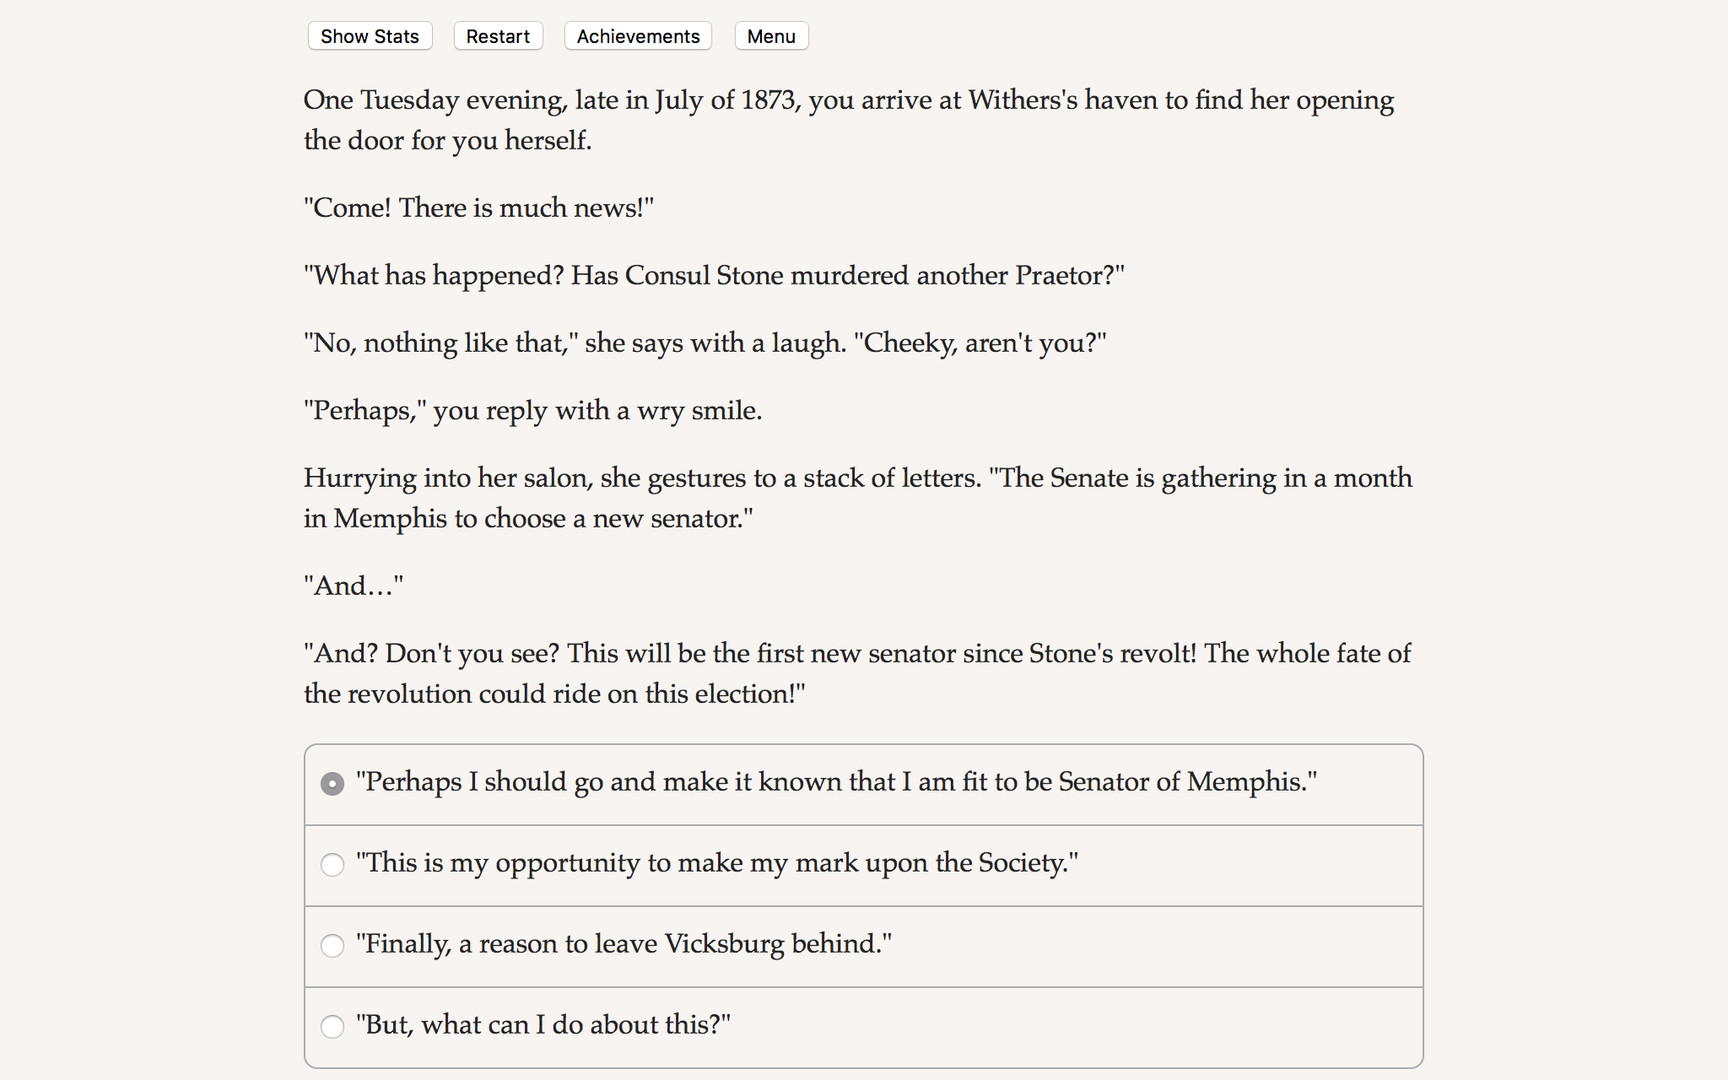Viewport: 1728px width, 1080px height.
Task: Select the senator candidacy response option
Action: [836, 783]
